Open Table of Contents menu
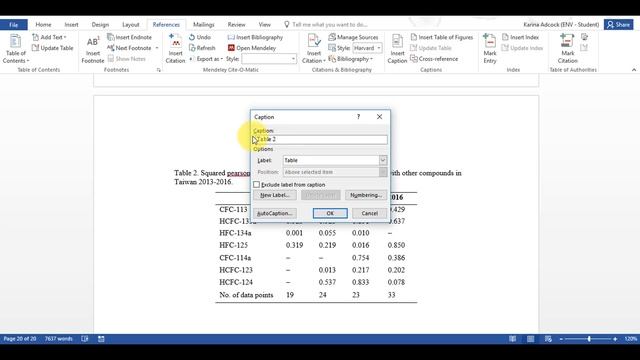The image size is (640, 360). point(16,49)
